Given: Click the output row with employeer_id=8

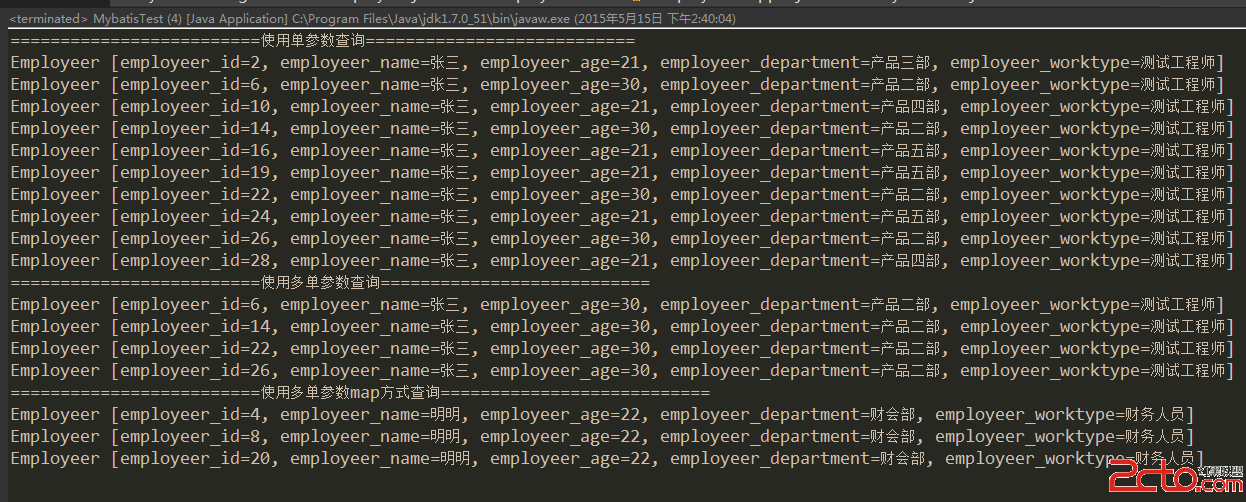Looking at the screenshot, I should (x=602, y=437).
